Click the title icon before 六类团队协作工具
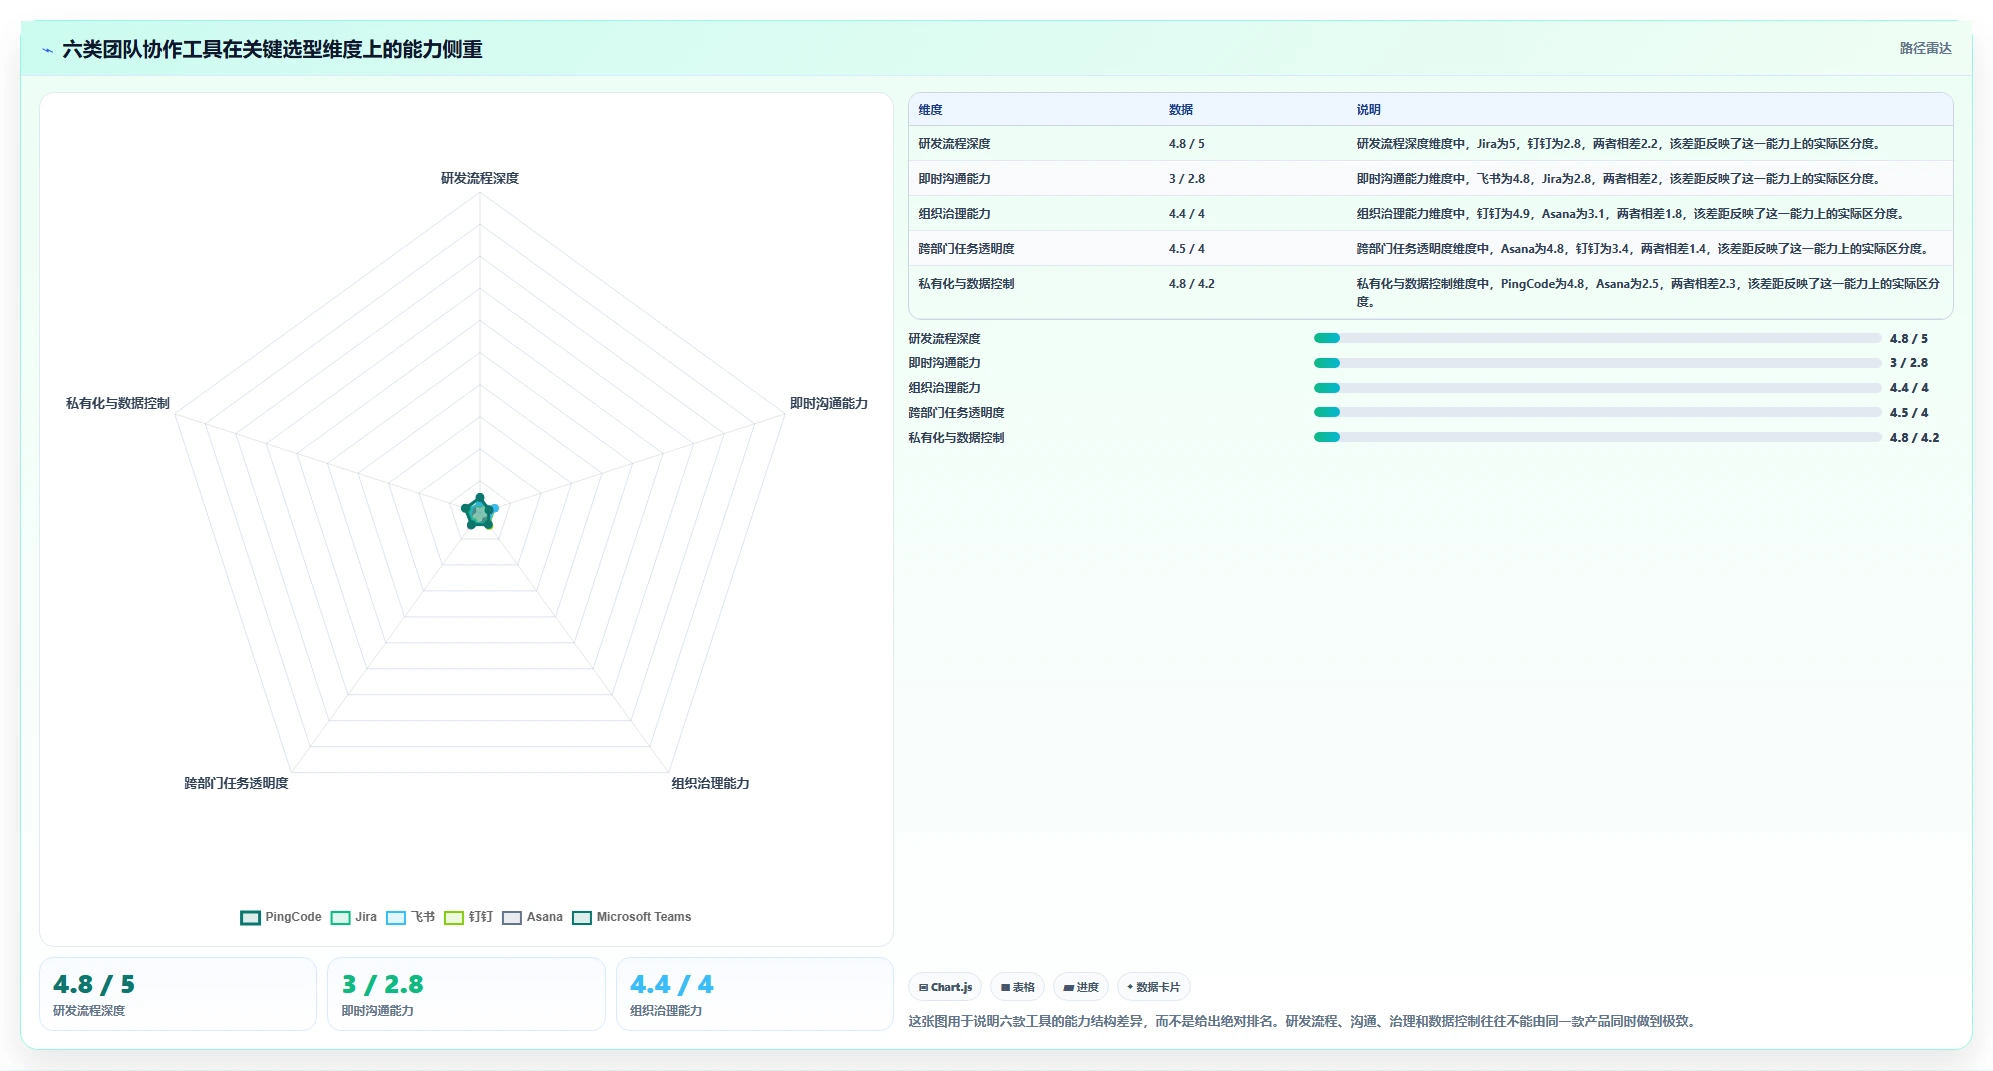Viewport: 1993px width, 1071px height. click(47, 50)
